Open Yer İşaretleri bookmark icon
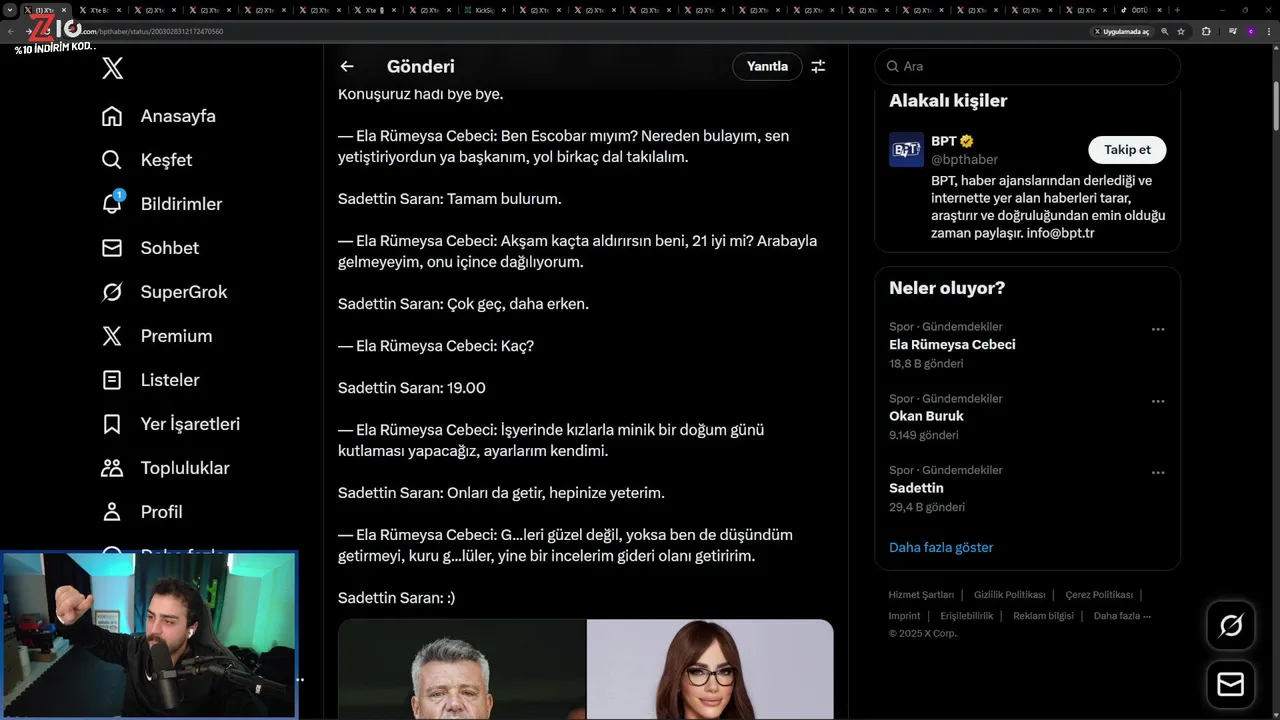 pyautogui.click(x=112, y=424)
